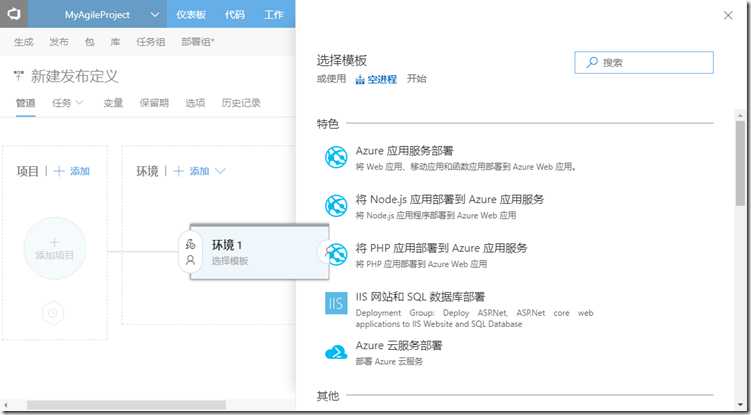751x415 pixels.
Task: Click the IIS template icon
Action: click(x=336, y=303)
